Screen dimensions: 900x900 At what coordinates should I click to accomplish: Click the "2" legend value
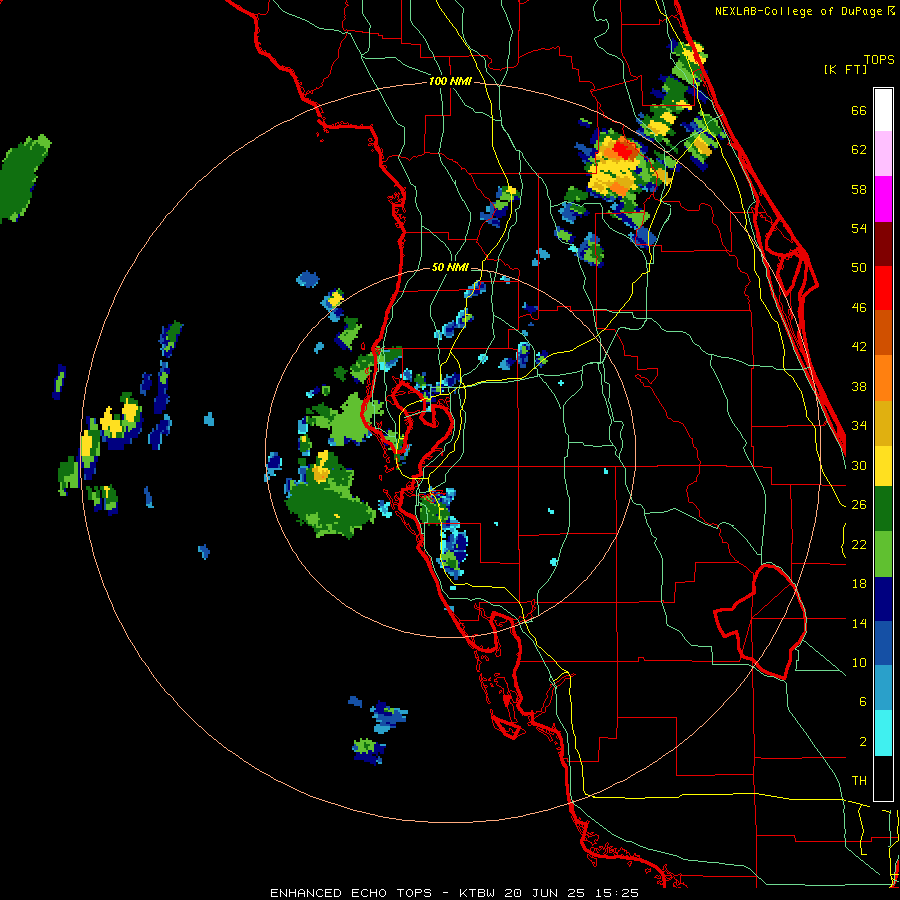863,742
